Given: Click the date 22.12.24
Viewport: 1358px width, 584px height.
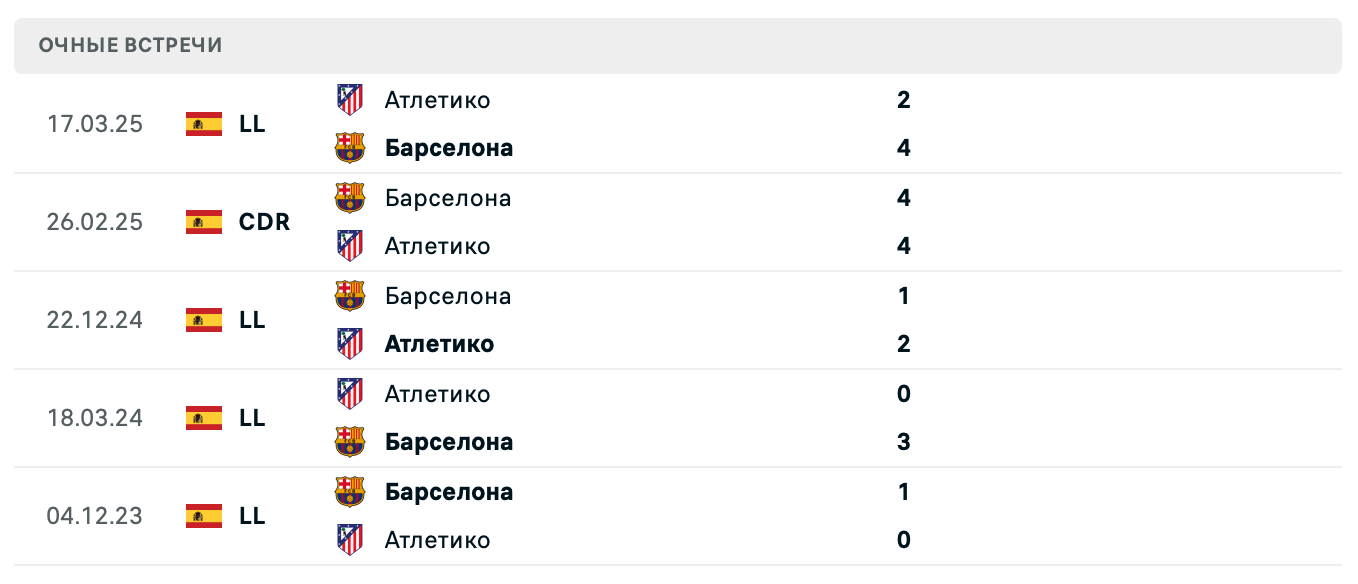Looking at the screenshot, I should pos(95,320).
